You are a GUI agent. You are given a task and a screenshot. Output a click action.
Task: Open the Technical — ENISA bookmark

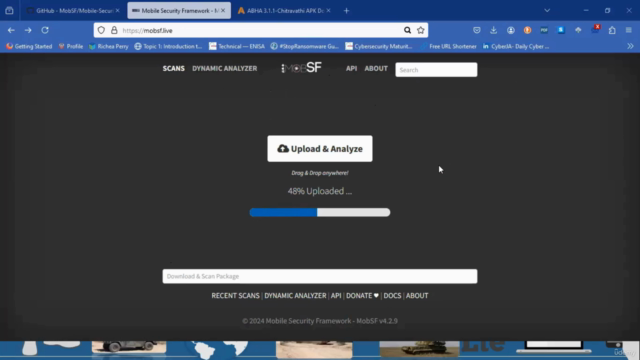click(237, 46)
